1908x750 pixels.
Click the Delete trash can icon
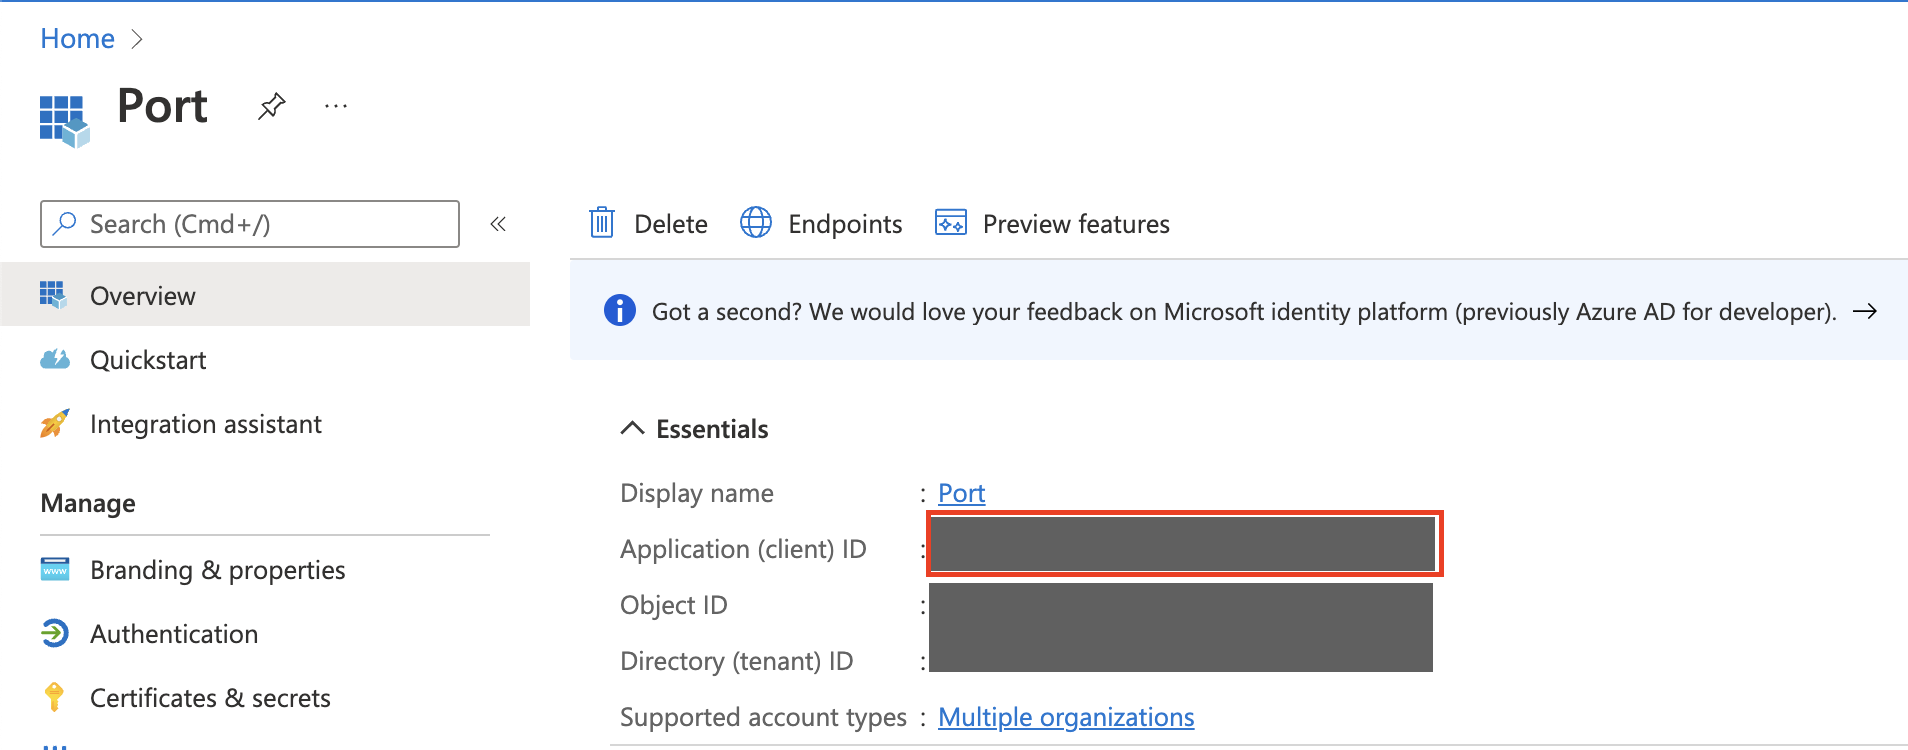602,223
